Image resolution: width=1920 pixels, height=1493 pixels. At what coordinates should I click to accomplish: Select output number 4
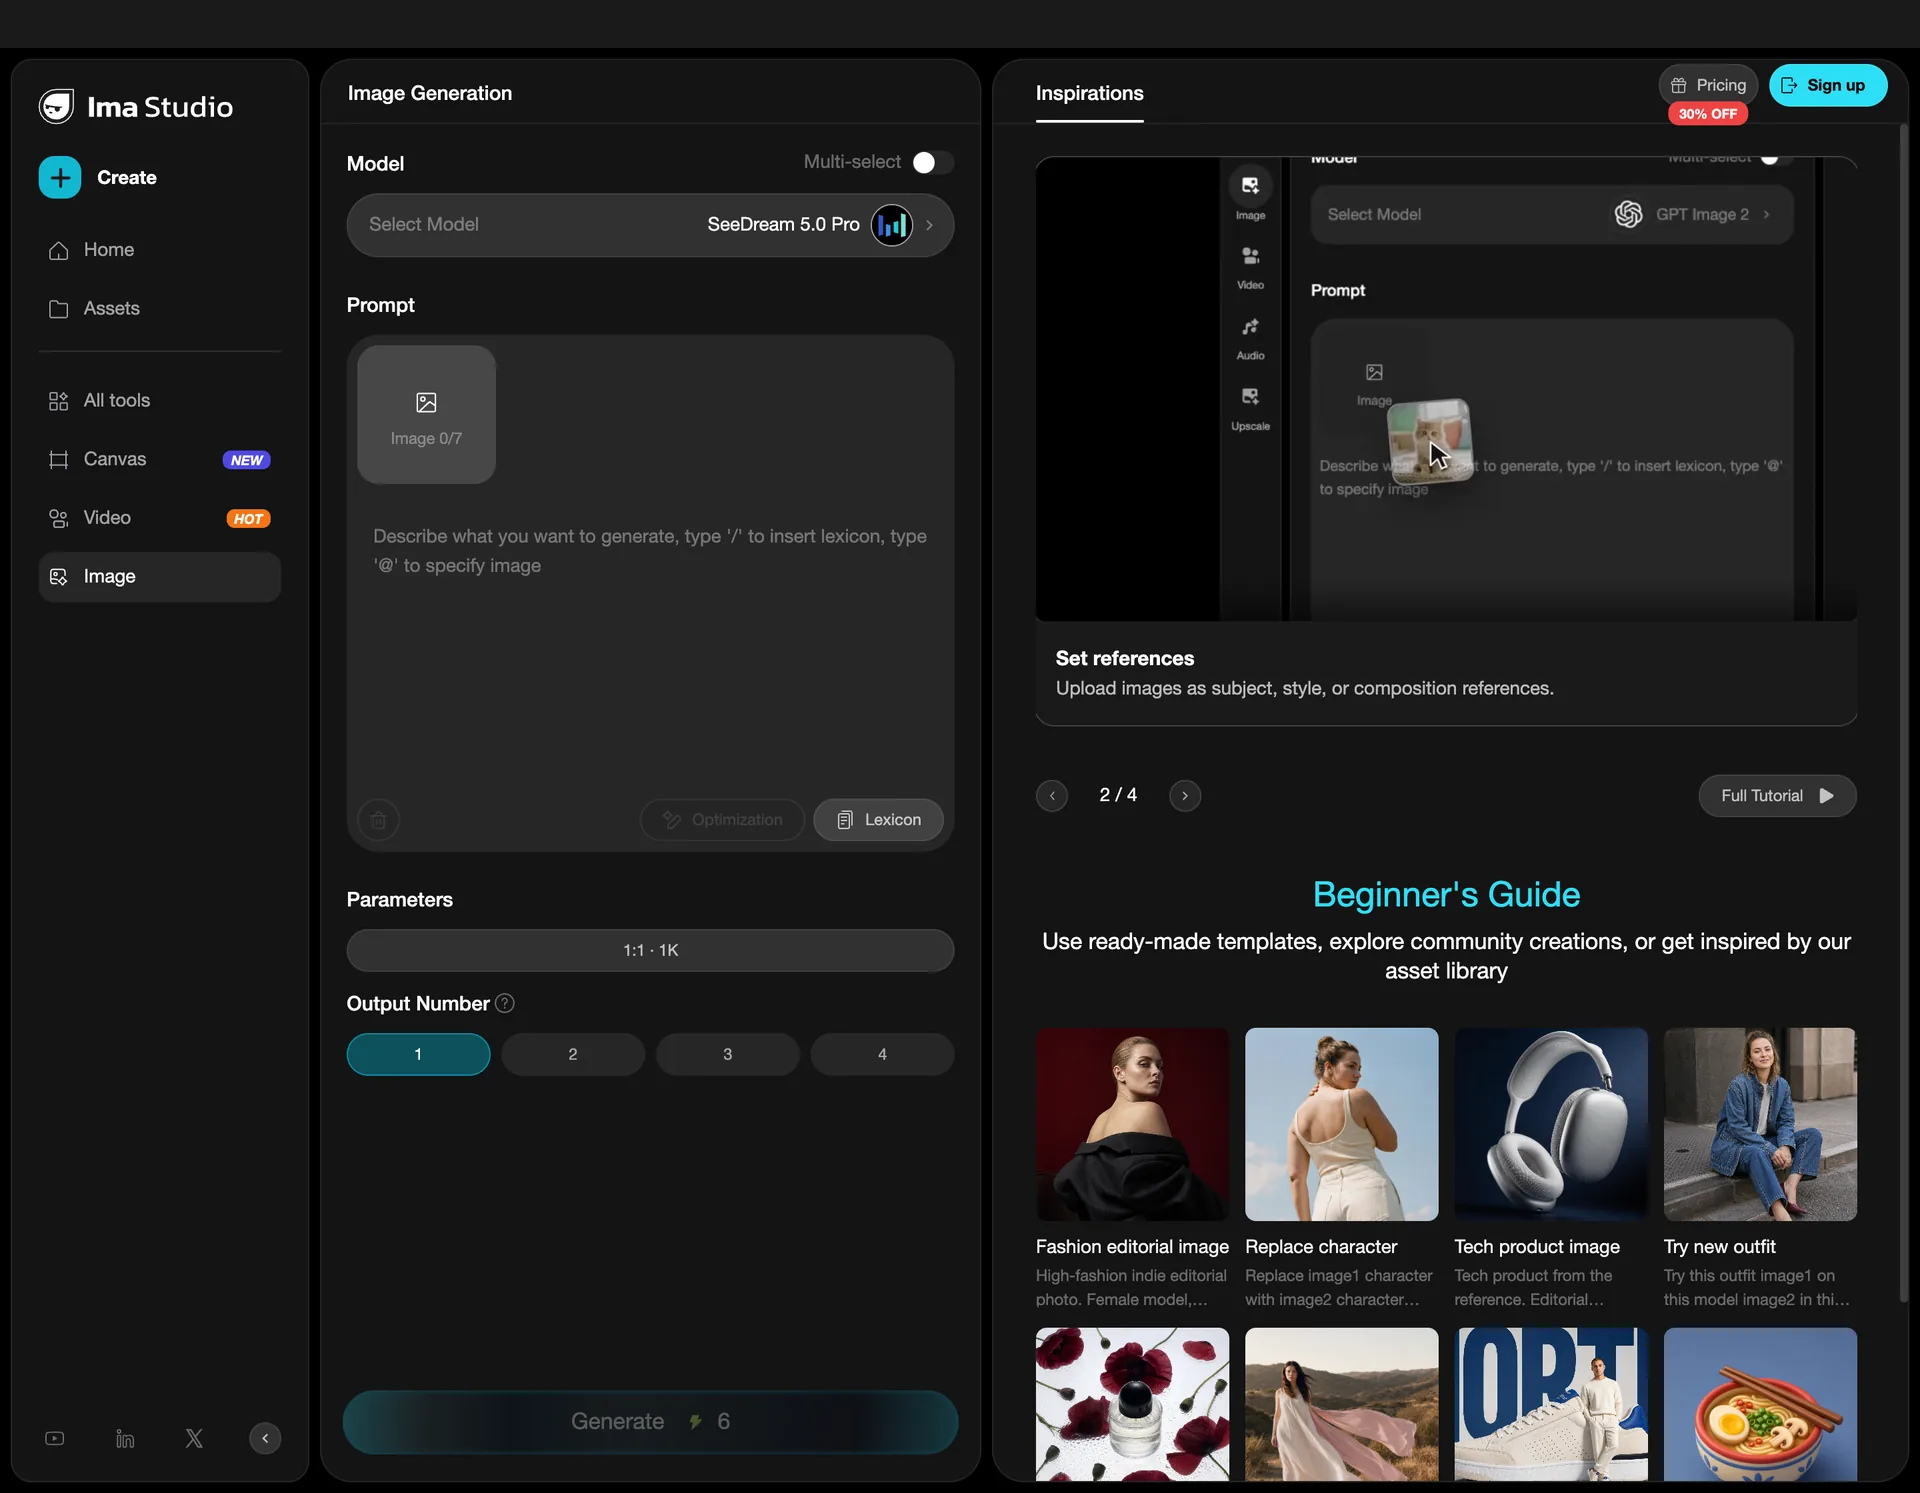coord(882,1054)
